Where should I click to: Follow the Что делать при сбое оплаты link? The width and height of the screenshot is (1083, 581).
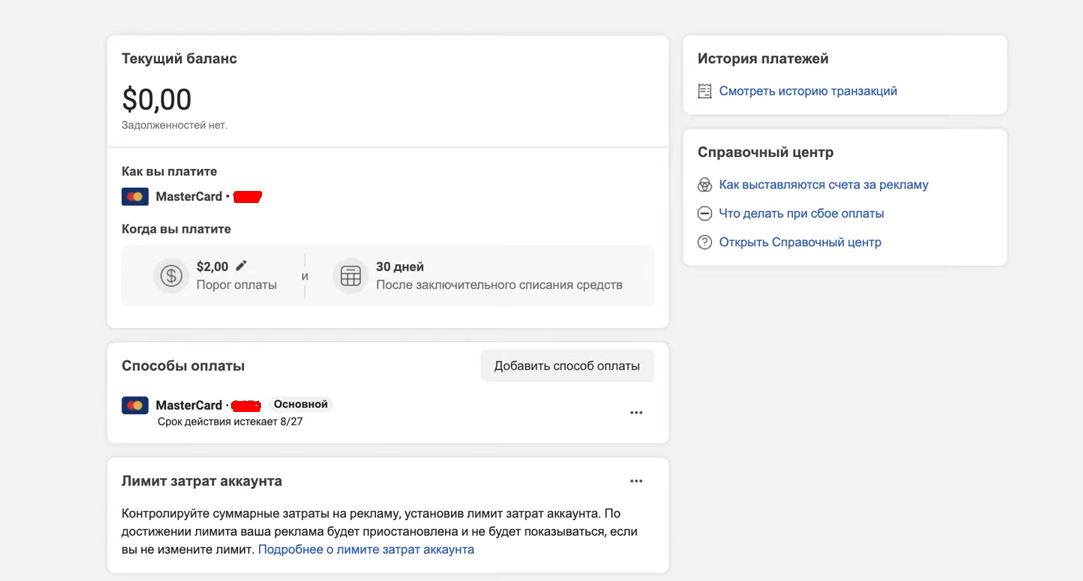point(801,214)
